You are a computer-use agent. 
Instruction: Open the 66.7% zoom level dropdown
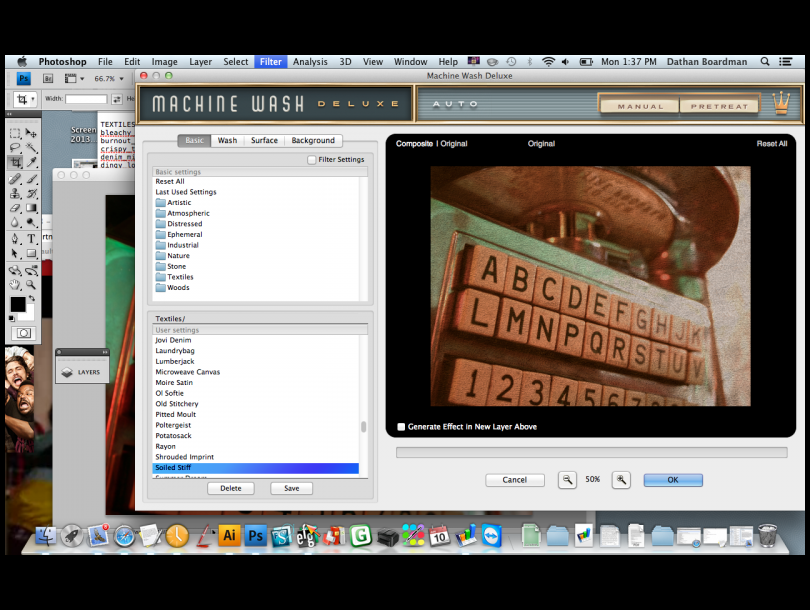point(108,78)
